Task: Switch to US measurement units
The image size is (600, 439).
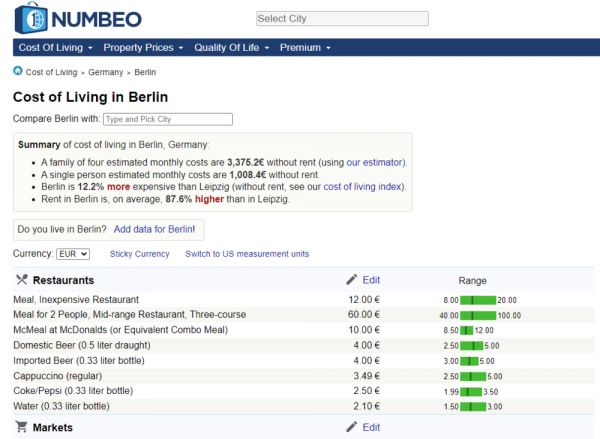Action: click(247, 254)
